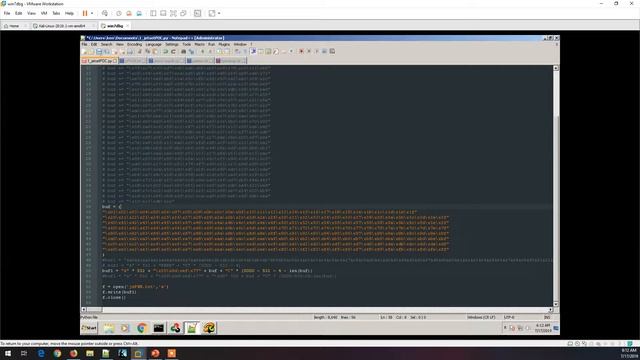The width and height of the screenshot is (640, 360).
Task: Expand the stretch guest dropdown arrow in VMware
Action: point(219,13)
